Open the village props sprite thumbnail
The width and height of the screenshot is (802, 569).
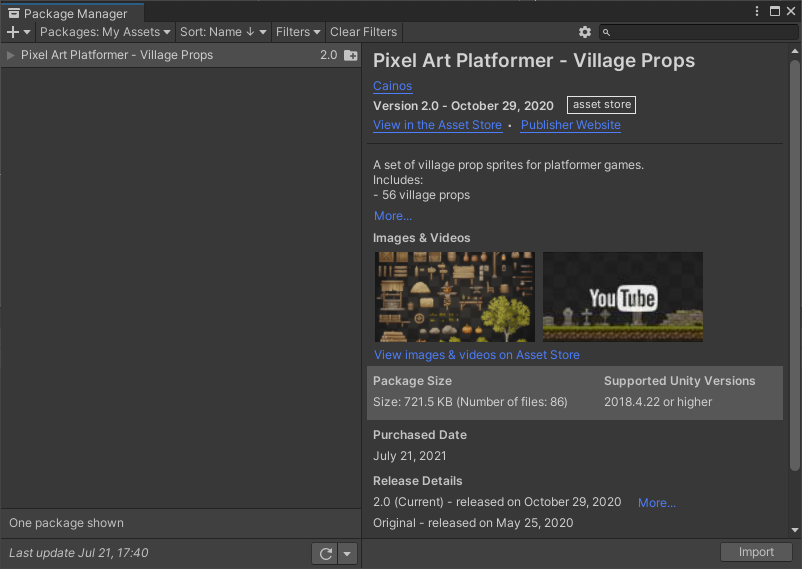(455, 297)
